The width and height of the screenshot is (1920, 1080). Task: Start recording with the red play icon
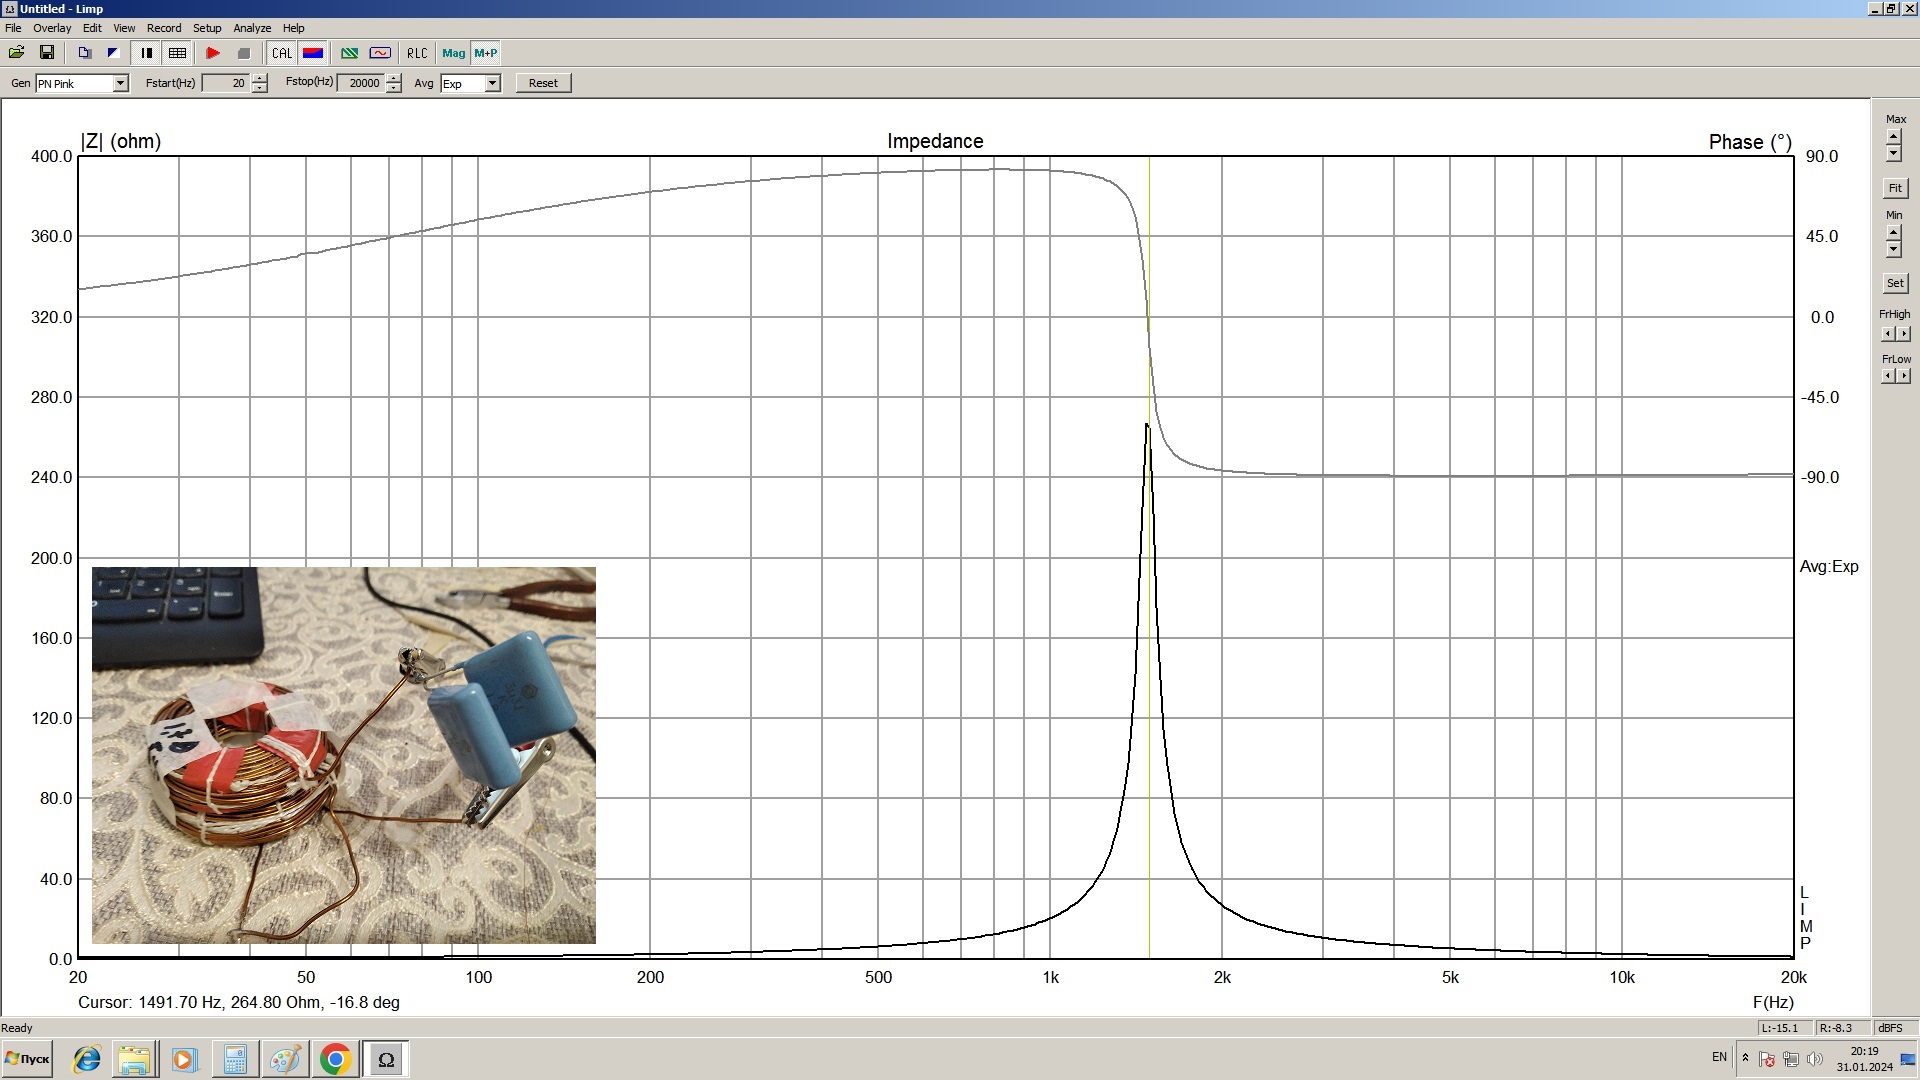coord(213,53)
